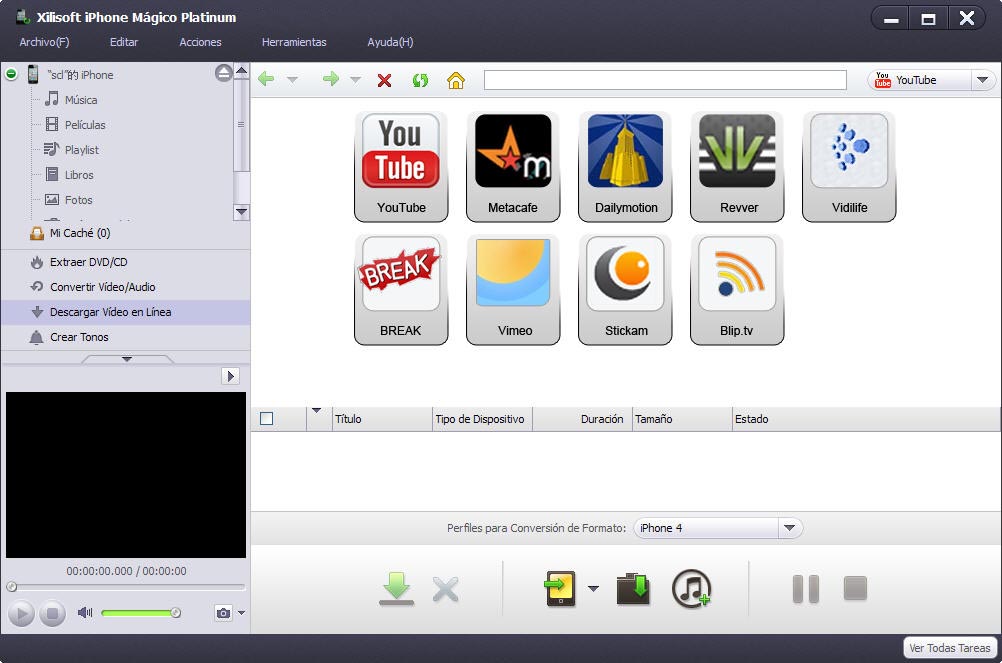Image resolution: width=1002 pixels, height=663 pixels.
Task: Open the Editar menu
Action: [x=124, y=42]
